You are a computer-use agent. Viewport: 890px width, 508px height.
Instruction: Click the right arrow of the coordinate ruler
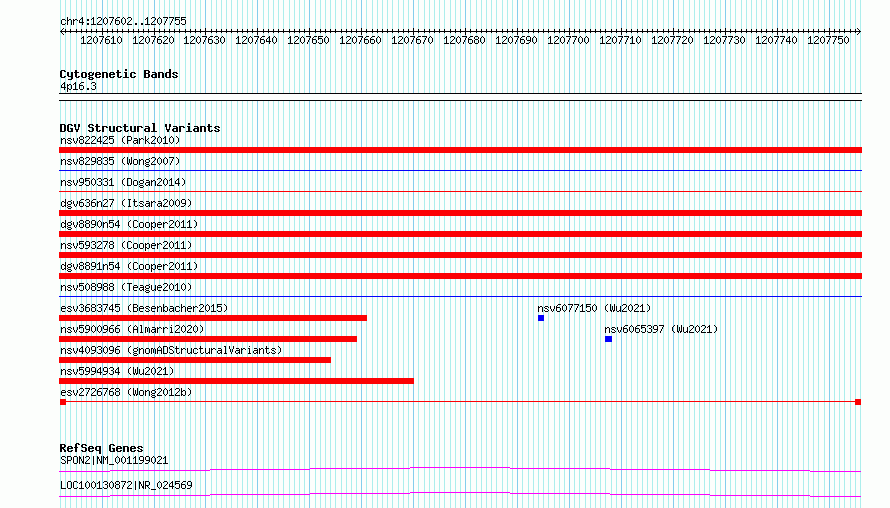859,31
